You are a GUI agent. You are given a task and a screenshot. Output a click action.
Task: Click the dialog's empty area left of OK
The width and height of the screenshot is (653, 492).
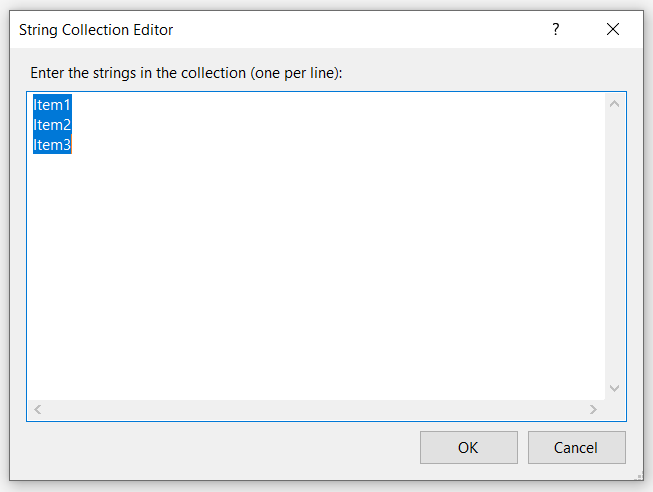point(220,448)
